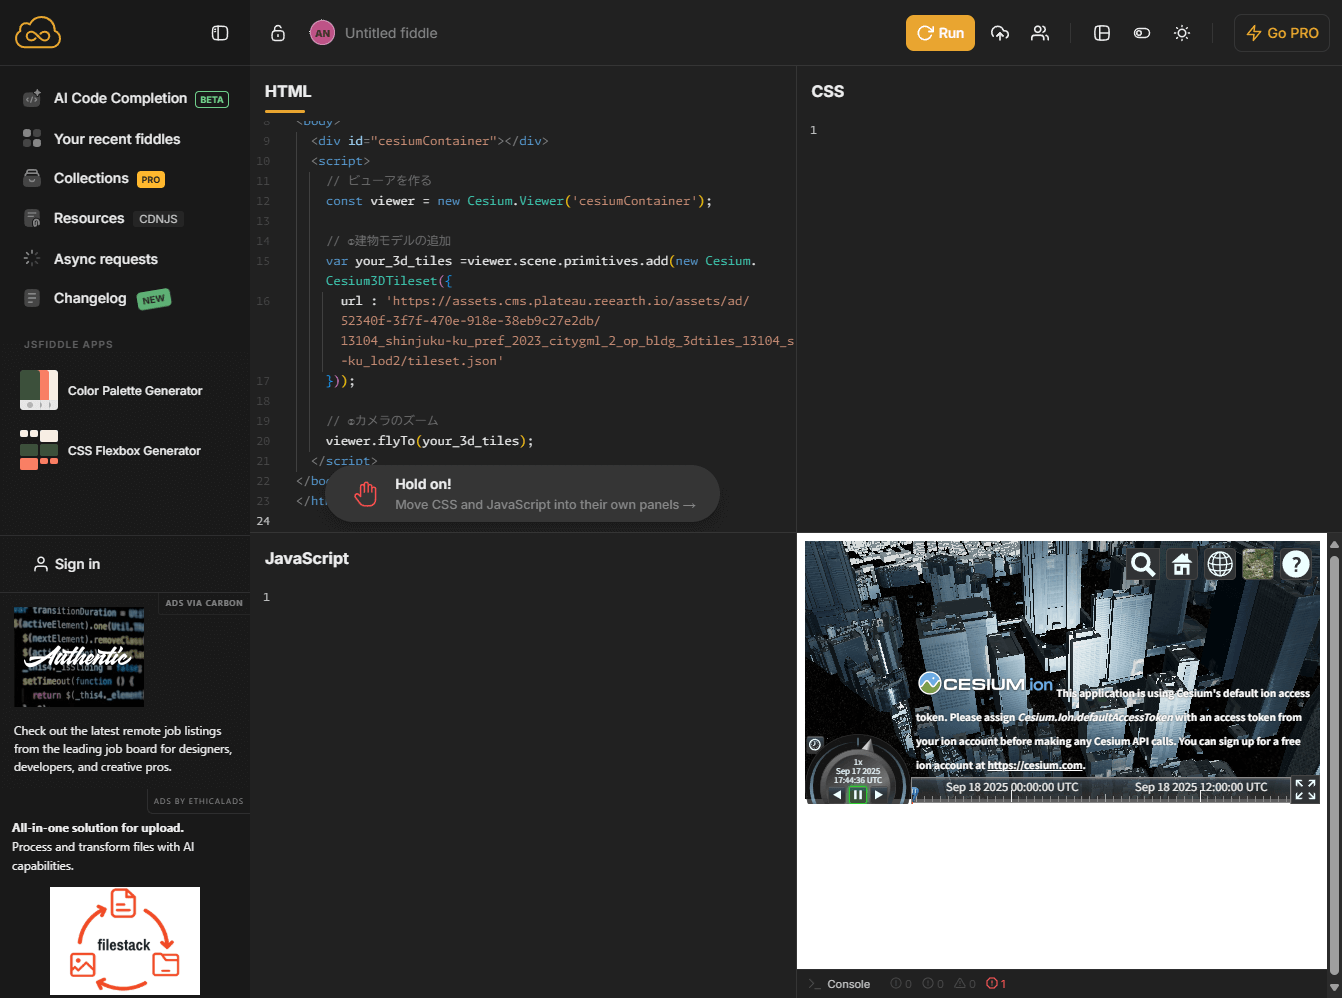This screenshot has width=1342, height=998.
Task: Open the collaborate people icon
Action: 1040,33
